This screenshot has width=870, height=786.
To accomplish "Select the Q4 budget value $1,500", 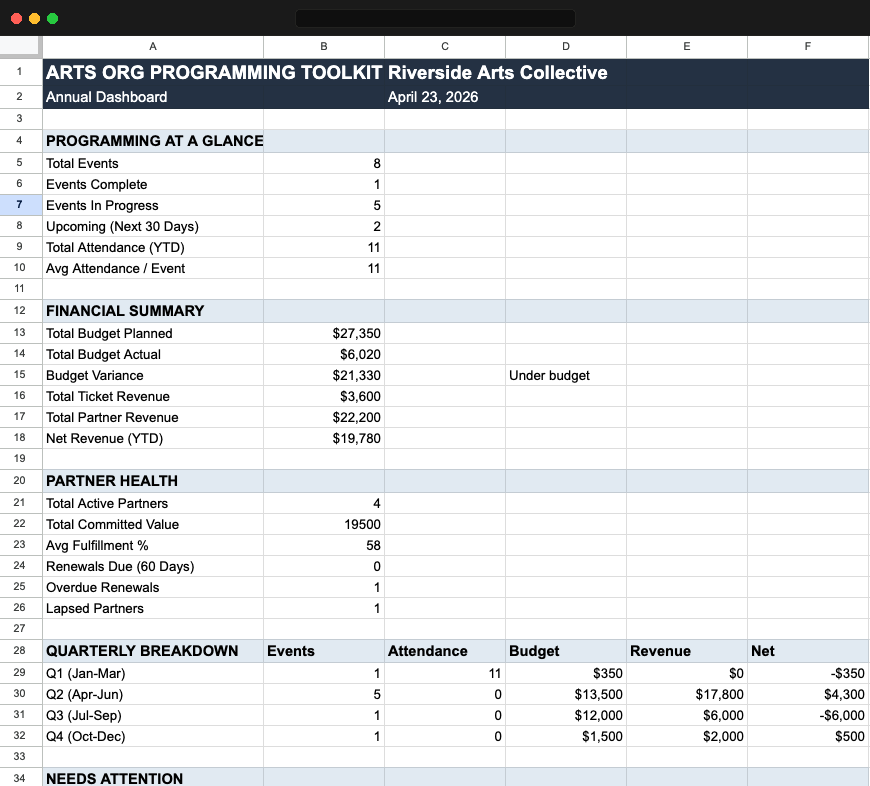I will 566,737.
